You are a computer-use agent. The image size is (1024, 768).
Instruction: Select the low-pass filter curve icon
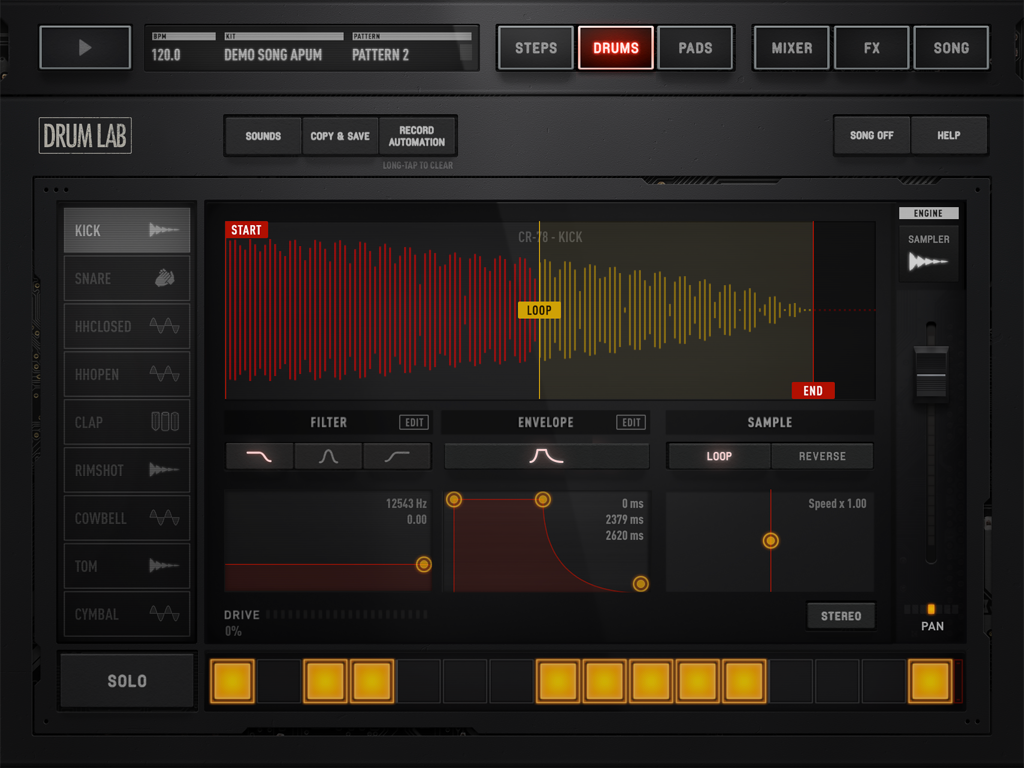coord(259,456)
